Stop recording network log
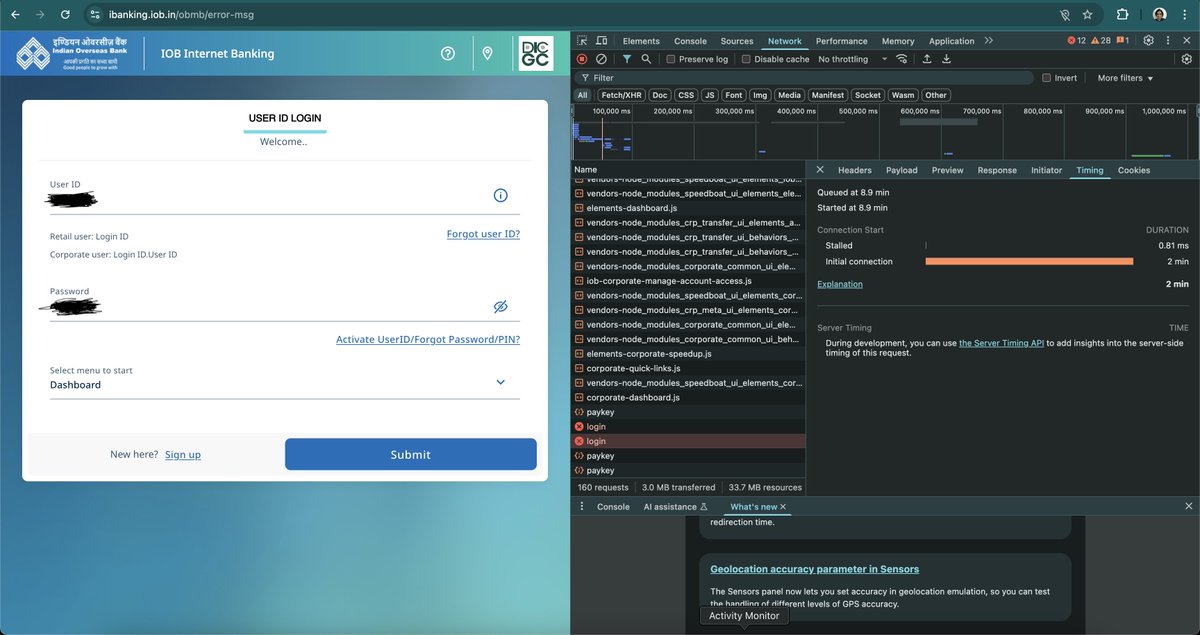 tap(582, 59)
